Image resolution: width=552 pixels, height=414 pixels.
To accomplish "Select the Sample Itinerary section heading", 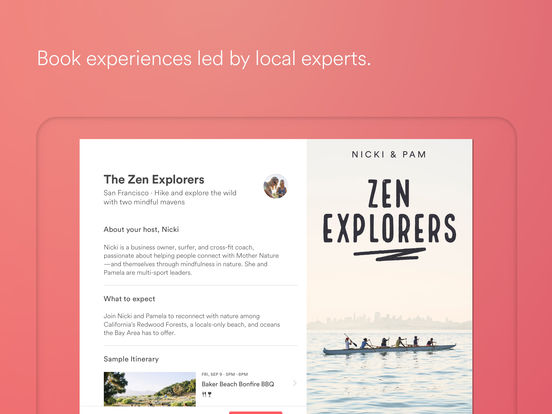I will click(x=131, y=359).
